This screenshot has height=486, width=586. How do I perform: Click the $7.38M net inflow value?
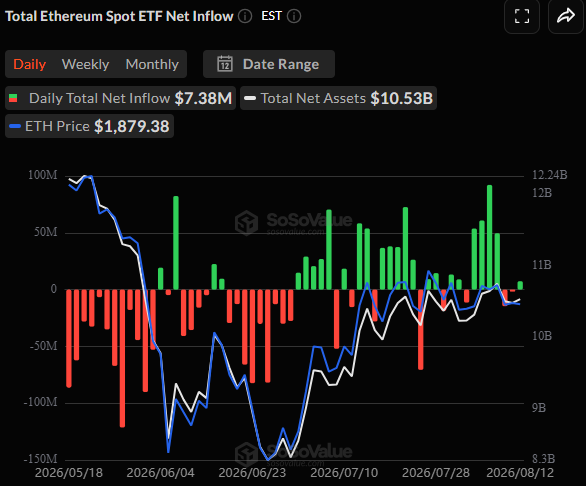click(x=203, y=98)
